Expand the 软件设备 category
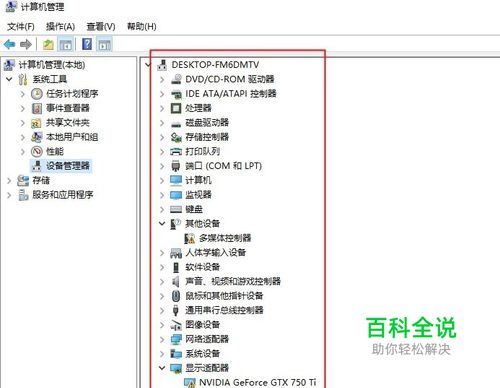Screen dimensions: 500x388 click(162, 267)
